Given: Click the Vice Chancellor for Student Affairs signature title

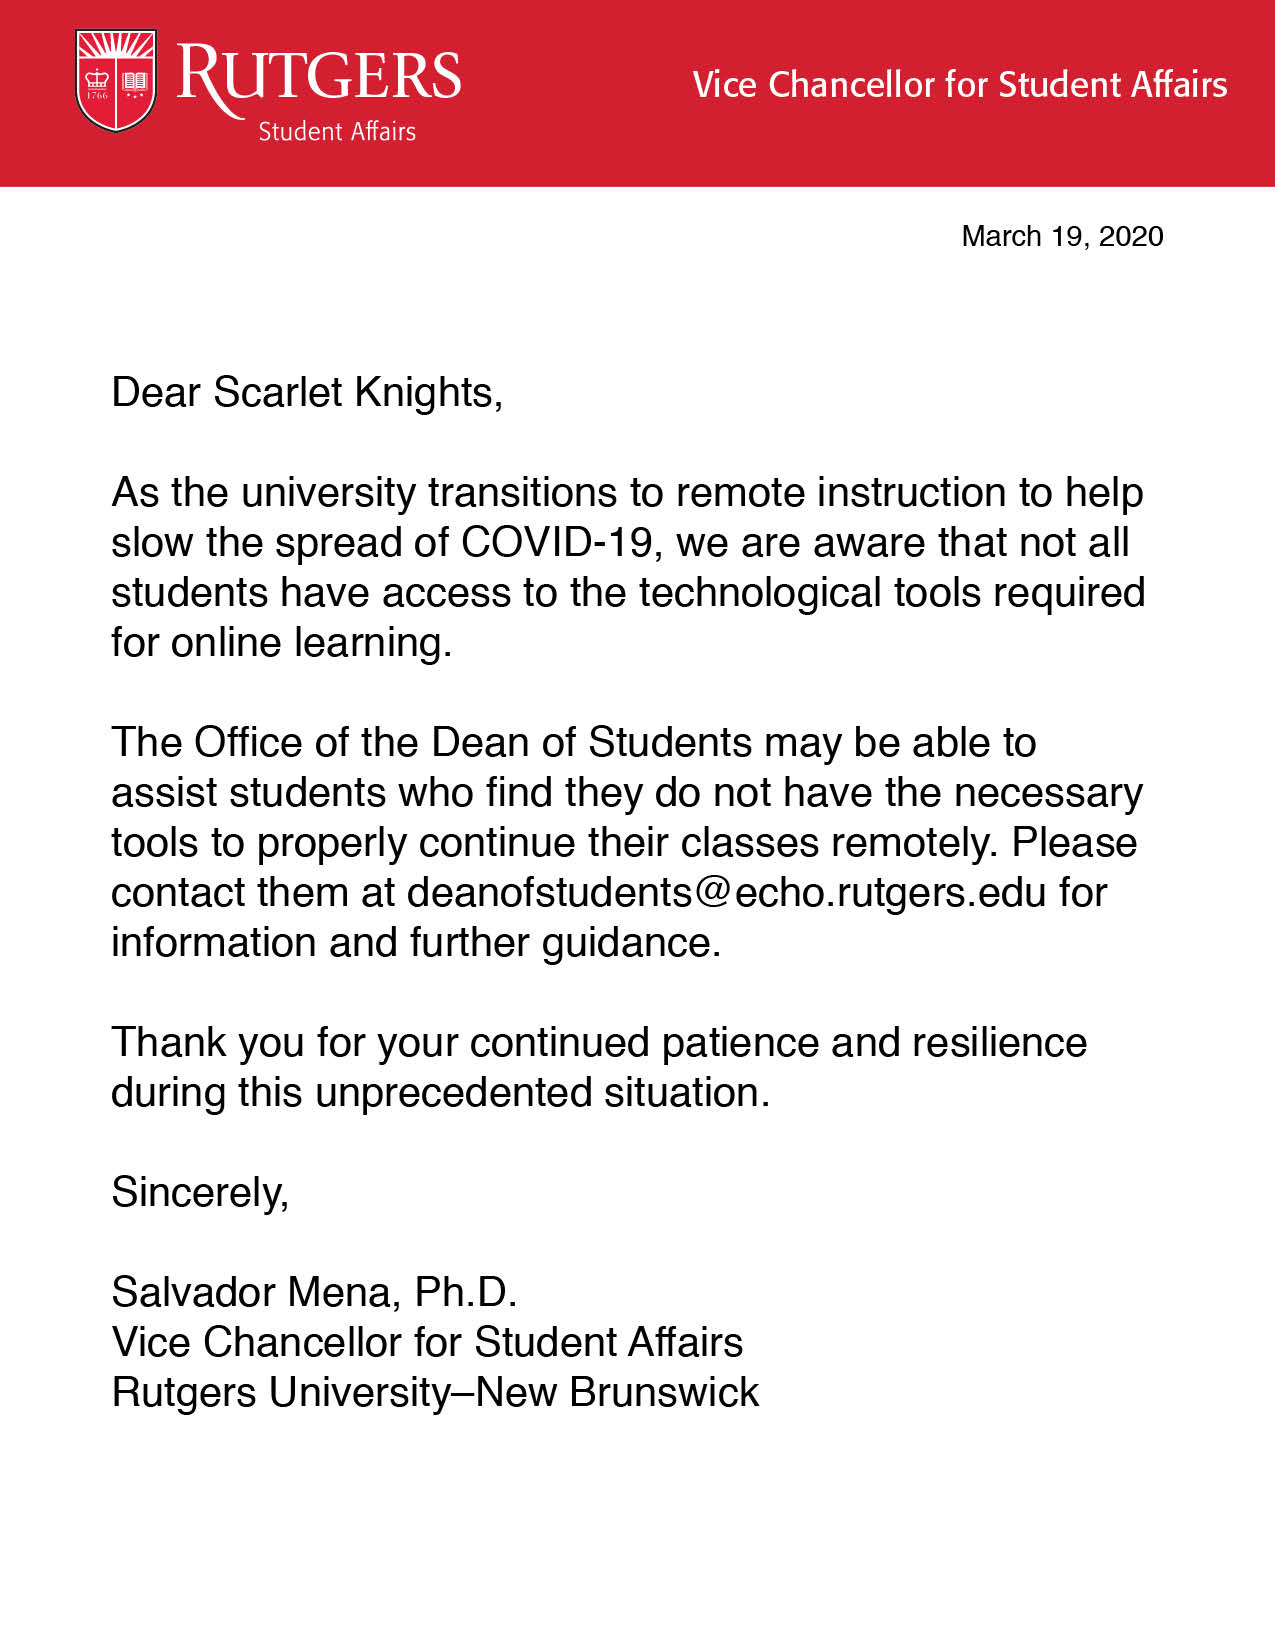Looking at the screenshot, I should [x=427, y=1342].
